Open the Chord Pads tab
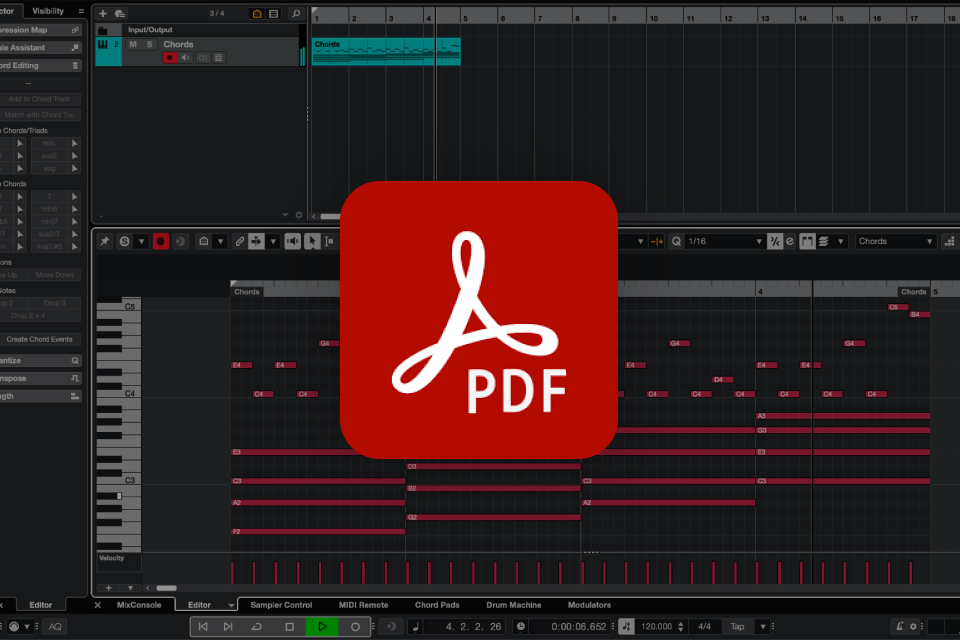The width and height of the screenshot is (960, 640). (x=437, y=605)
